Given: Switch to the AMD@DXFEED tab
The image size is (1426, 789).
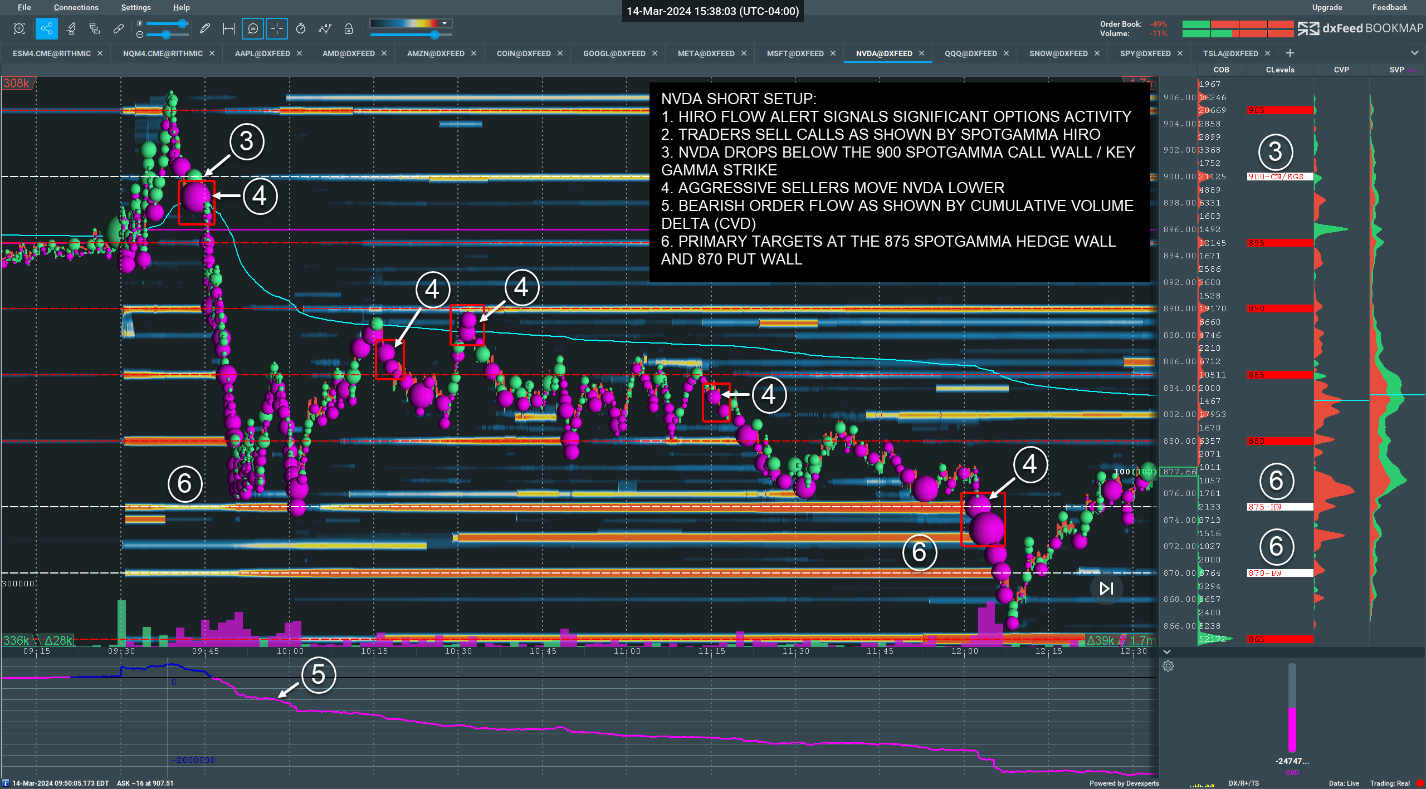Looking at the screenshot, I should [x=350, y=53].
